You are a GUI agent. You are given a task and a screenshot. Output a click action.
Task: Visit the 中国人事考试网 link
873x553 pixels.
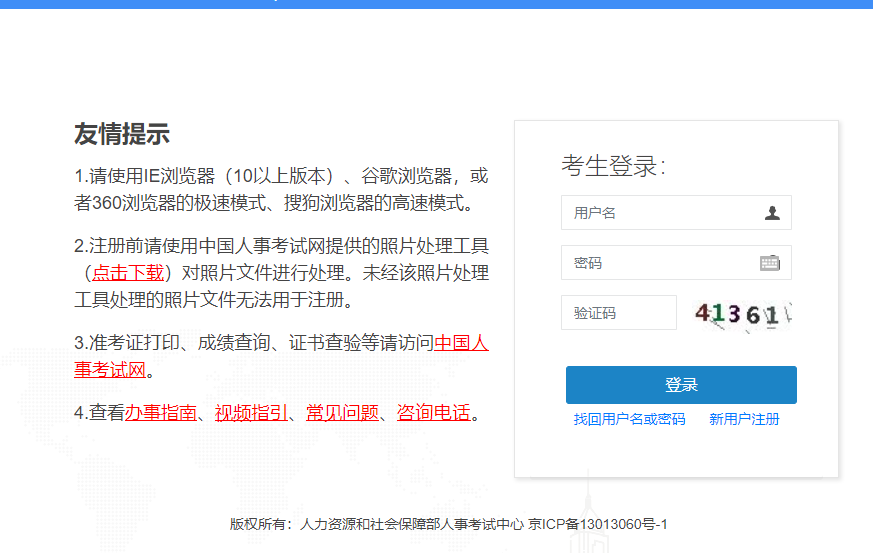pyautogui.click(x=461, y=343)
